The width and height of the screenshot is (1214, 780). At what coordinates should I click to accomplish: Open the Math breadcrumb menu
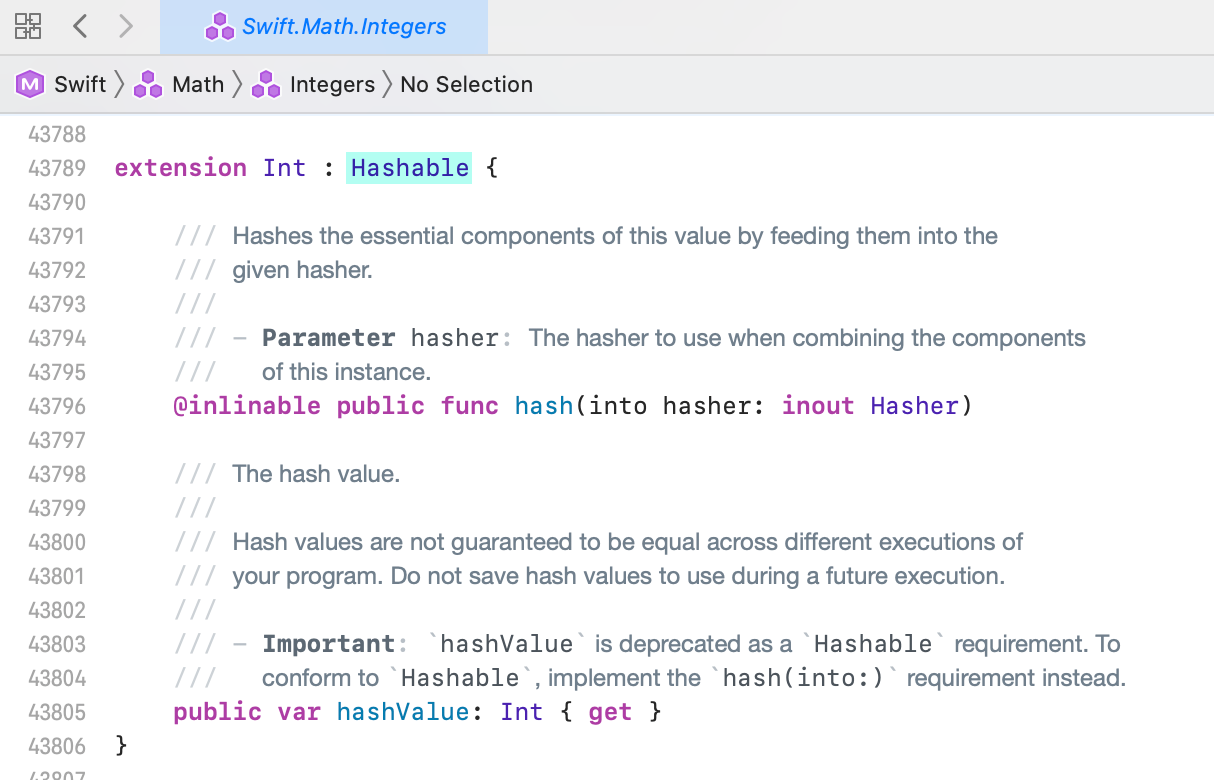coord(198,85)
